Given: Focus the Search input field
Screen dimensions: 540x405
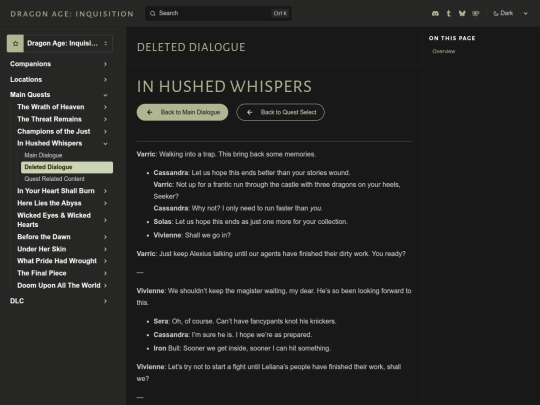Looking at the screenshot, I should 218,13.
